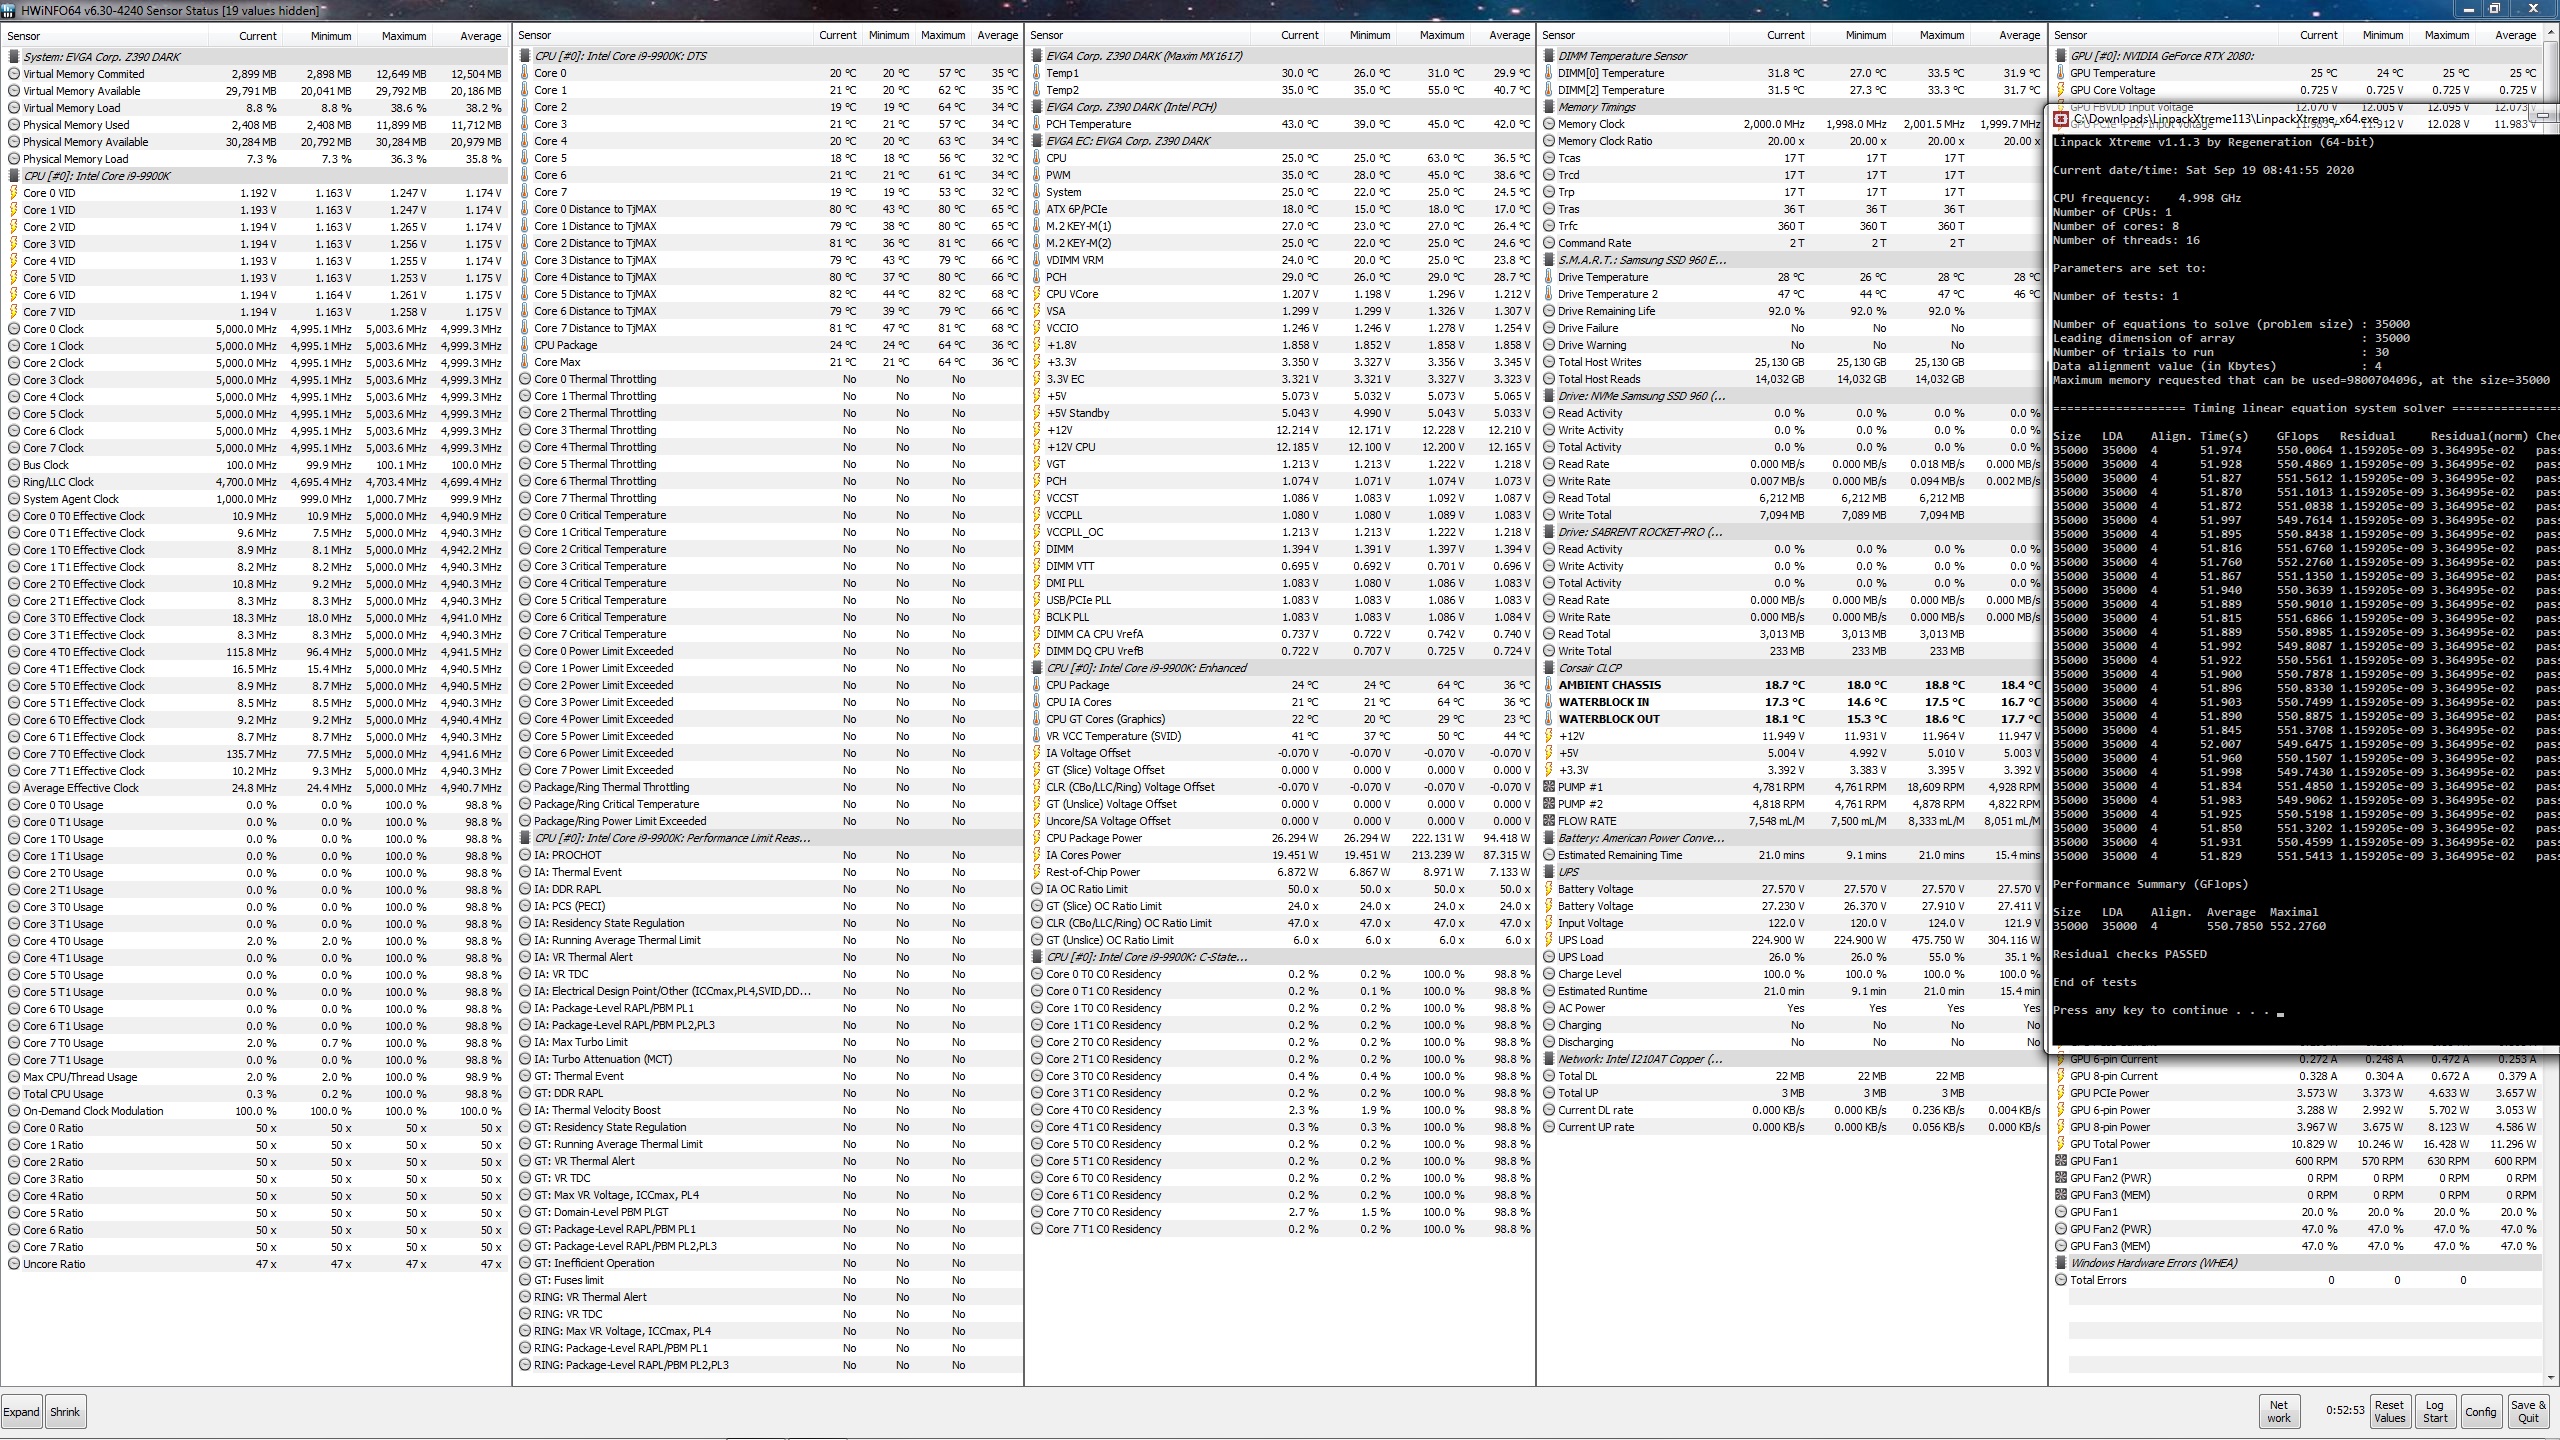The height and width of the screenshot is (1440, 2560).
Task: Click the icon beside Core Max temperature row
Action: 526,362
